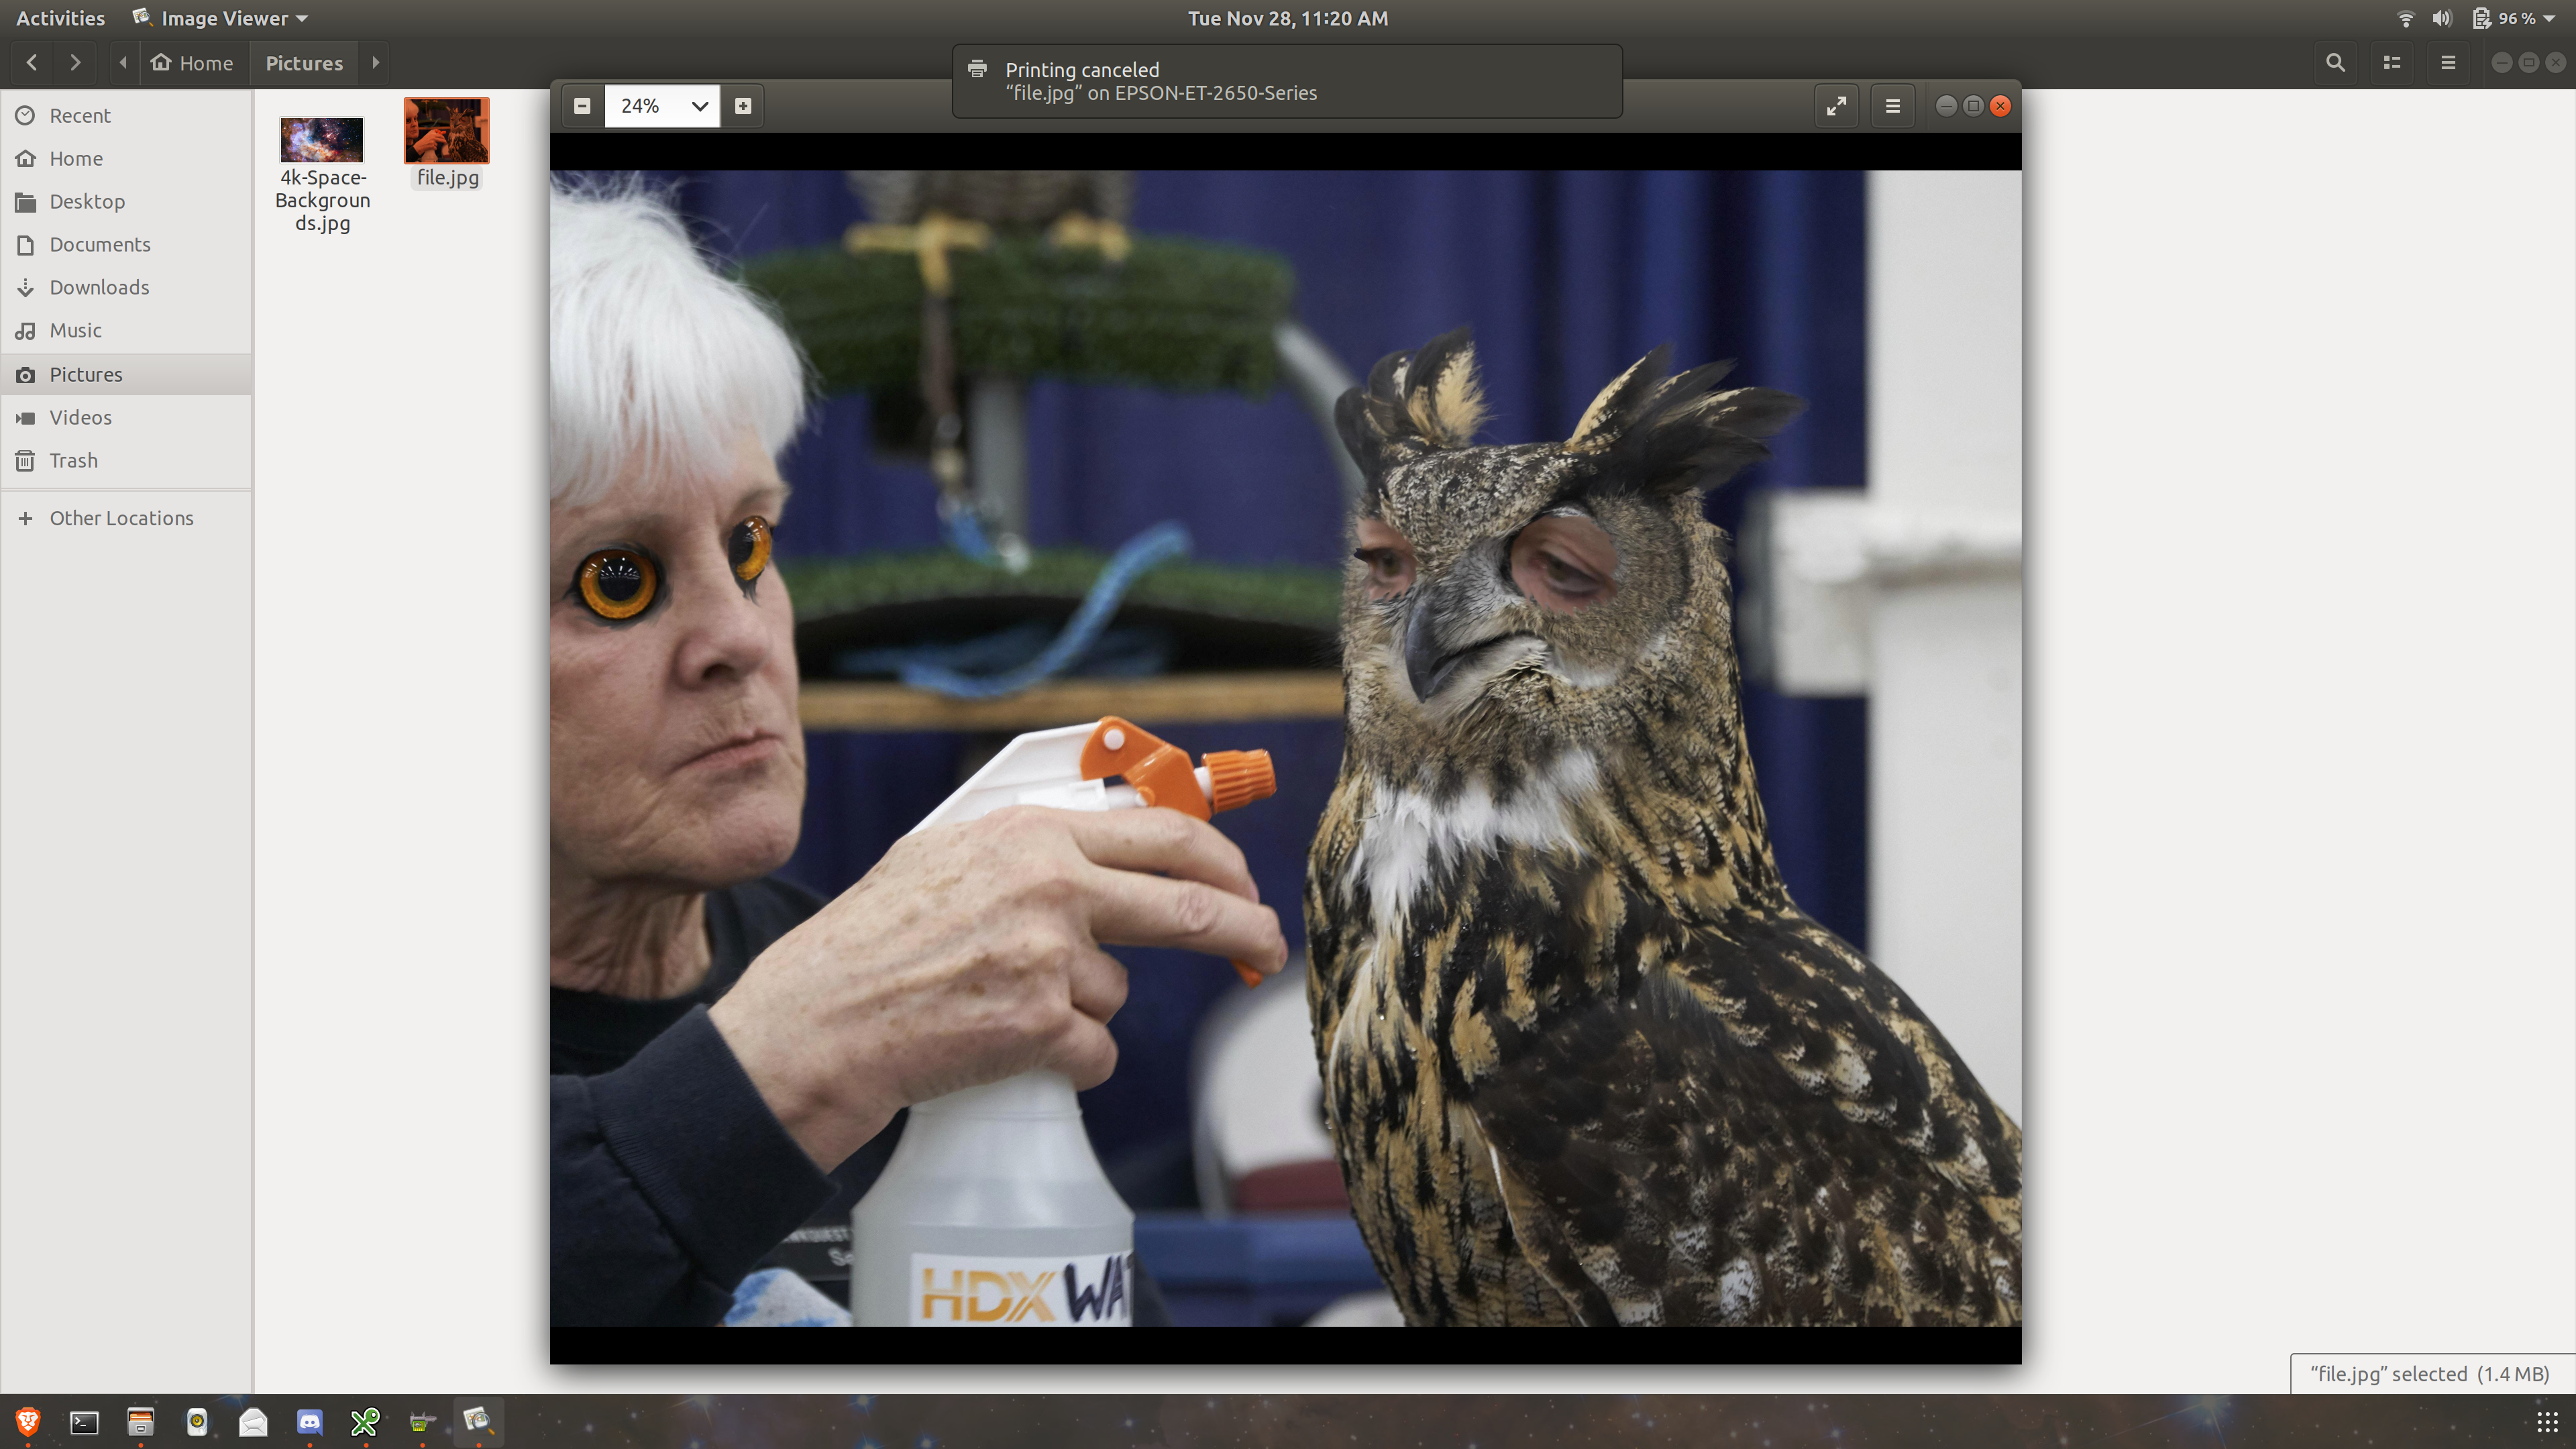This screenshot has width=2576, height=1449.
Task: Launch Brave browser from the dock
Action: pos(28,1421)
